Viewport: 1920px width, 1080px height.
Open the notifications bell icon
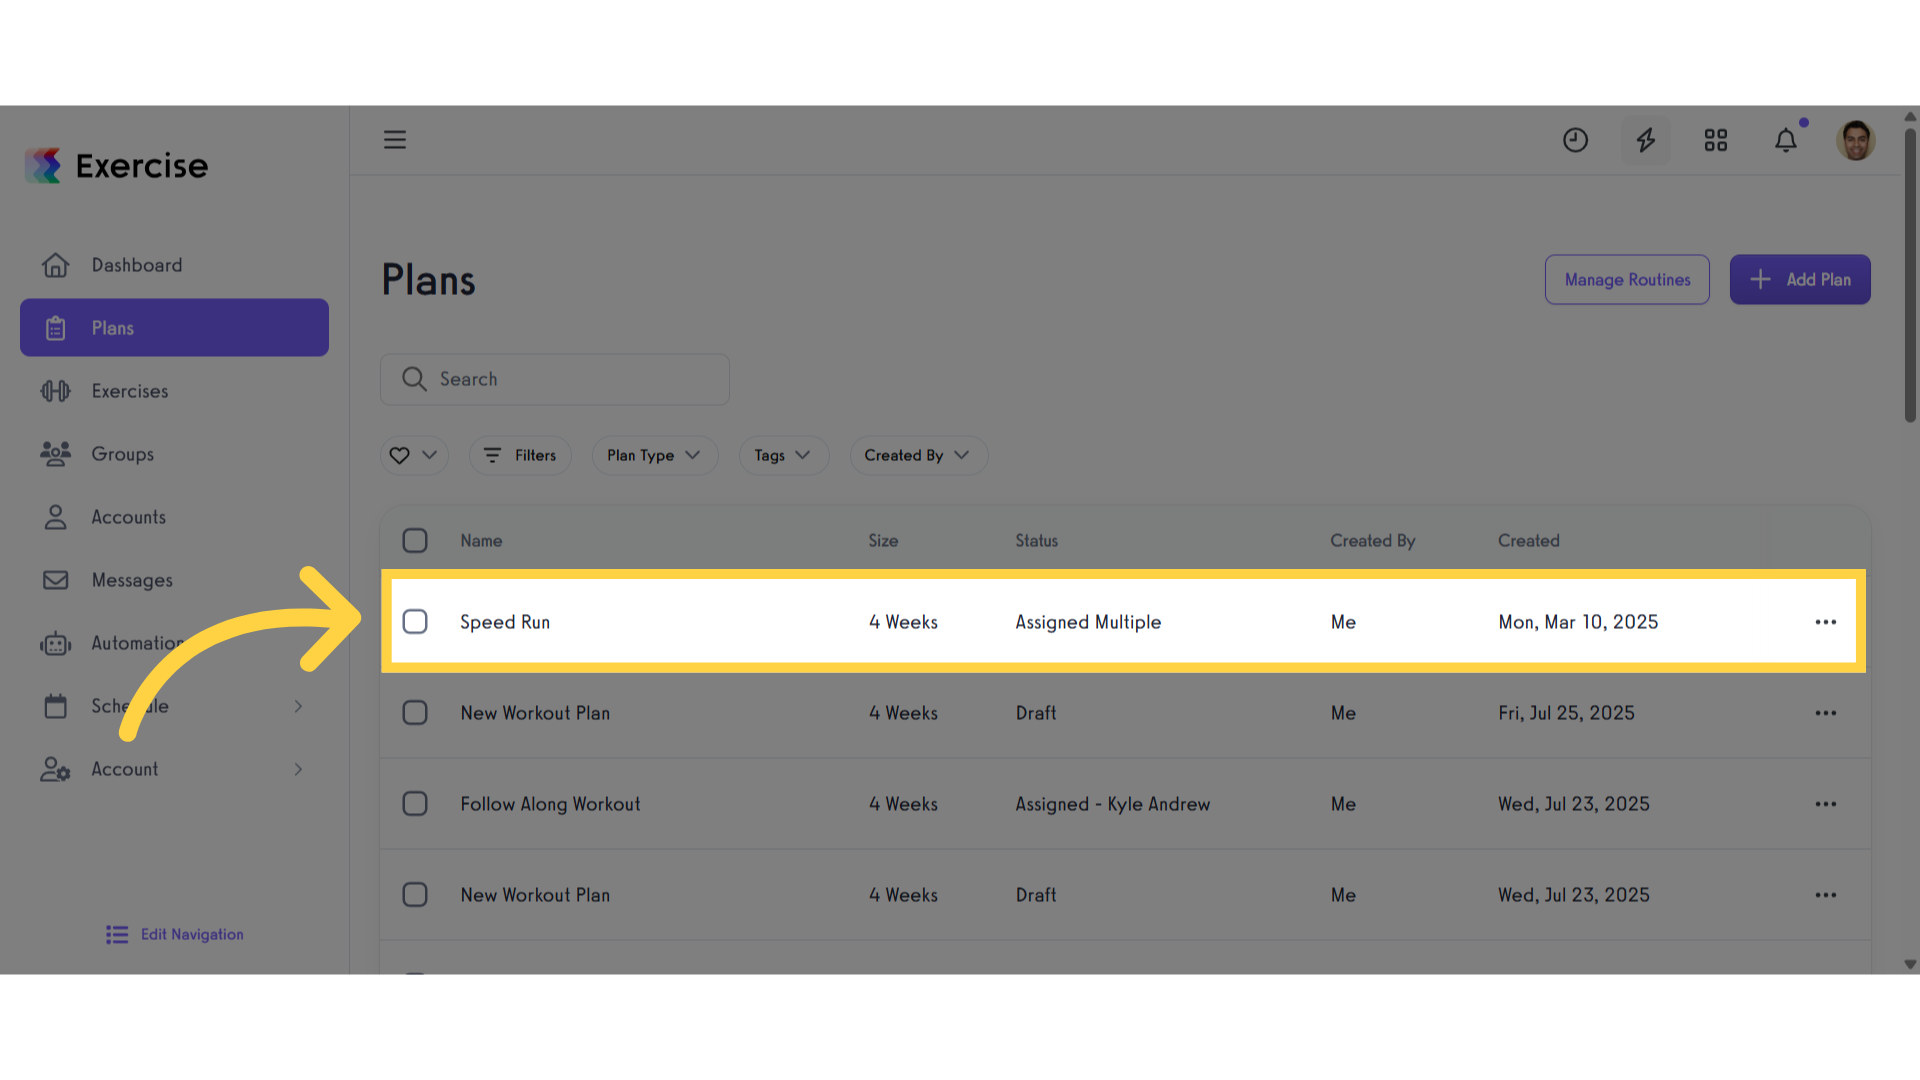coord(1786,140)
